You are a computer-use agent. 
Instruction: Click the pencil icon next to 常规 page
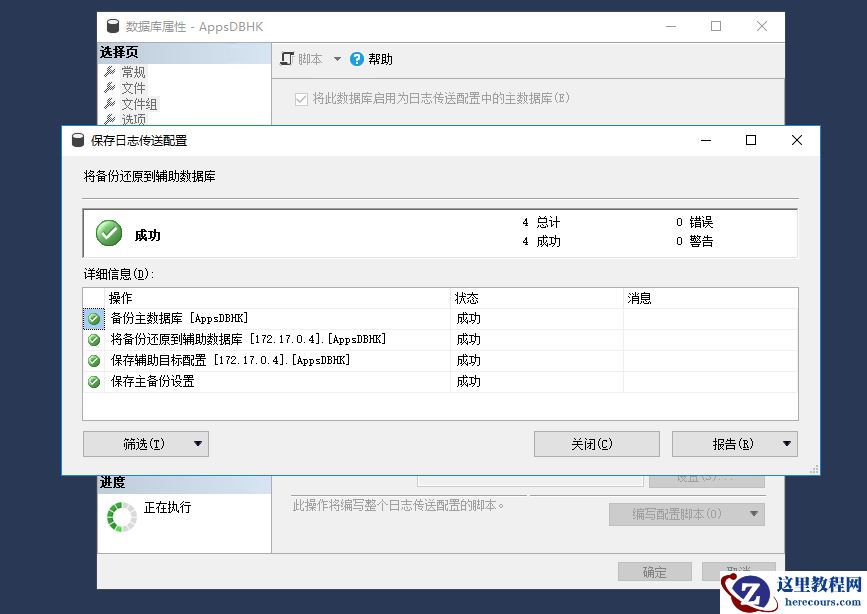[x=112, y=71]
